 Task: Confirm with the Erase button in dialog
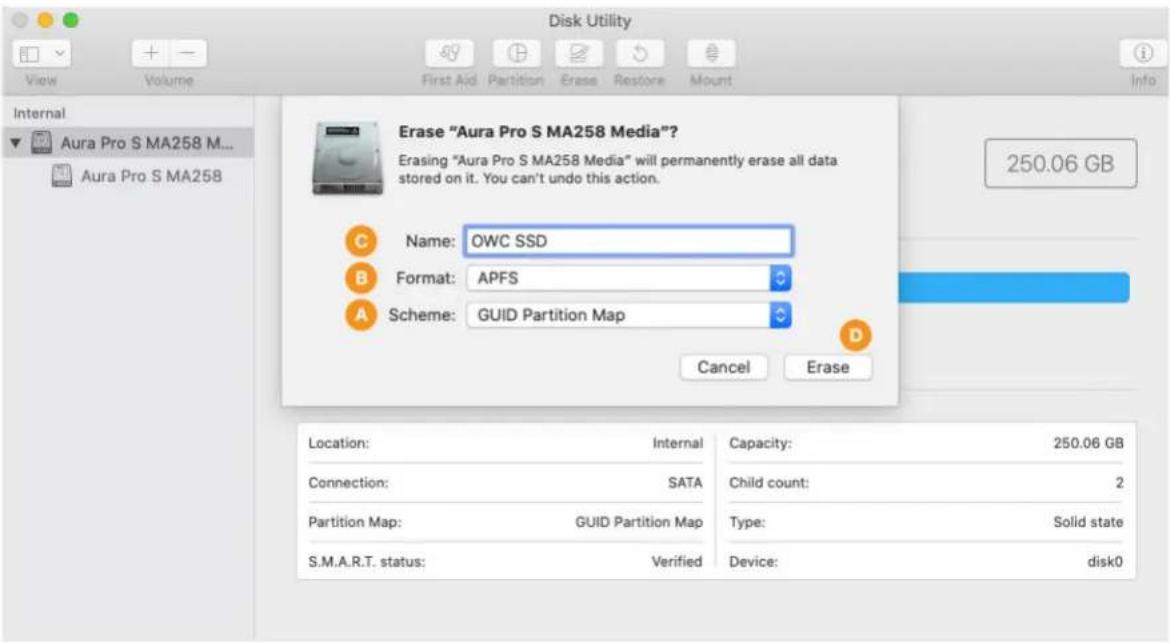828,367
